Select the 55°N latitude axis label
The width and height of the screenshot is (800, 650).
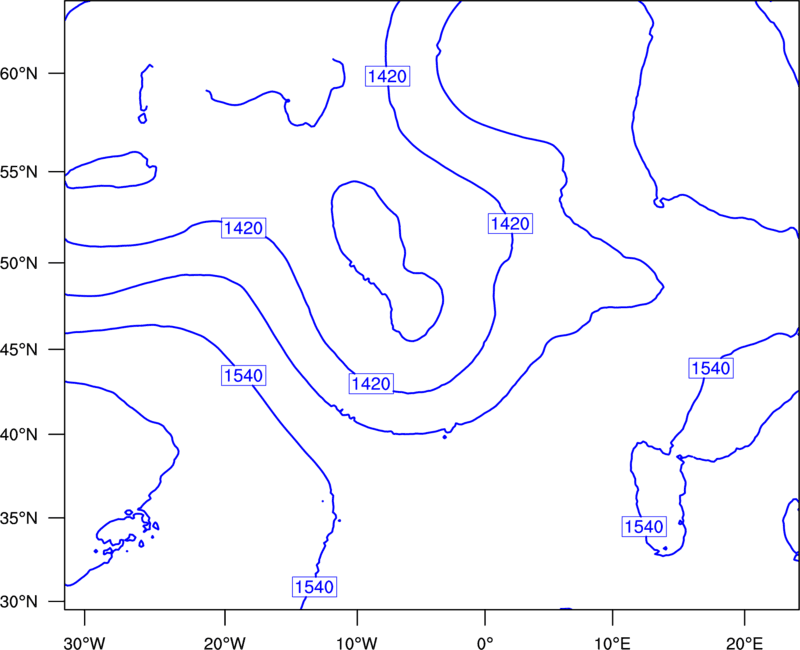click(x=19, y=172)
